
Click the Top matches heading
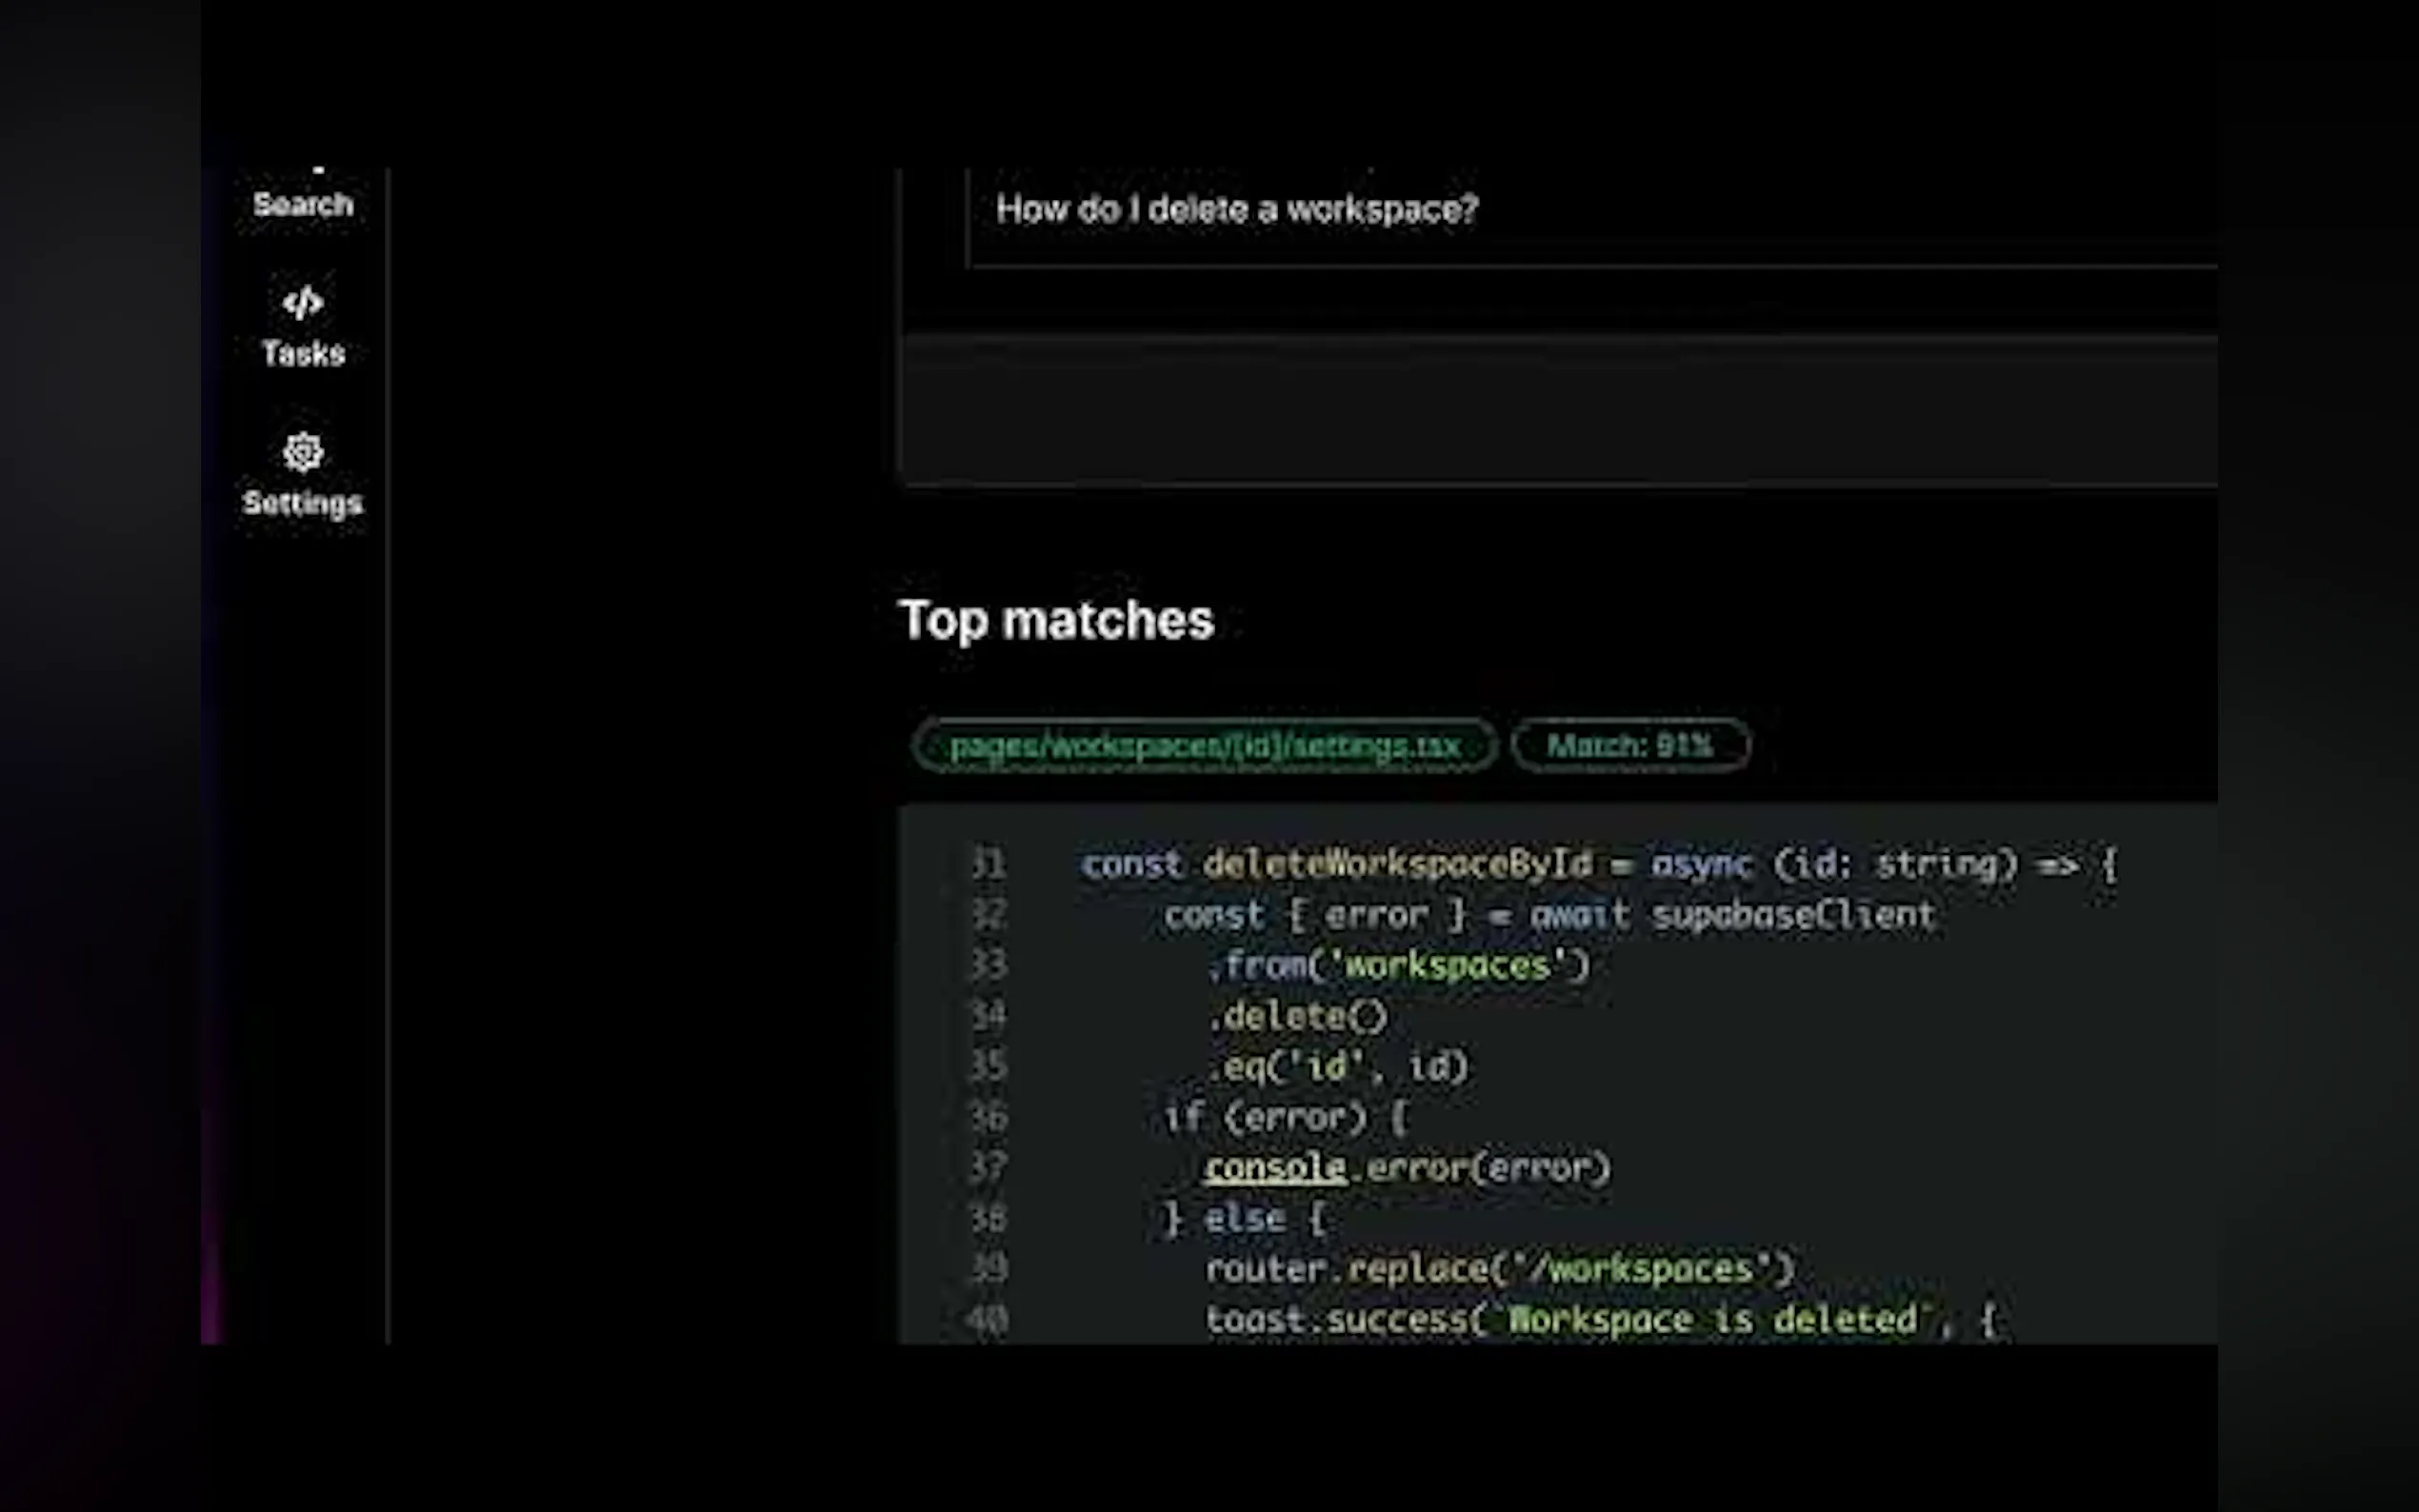coord(1056,620)
